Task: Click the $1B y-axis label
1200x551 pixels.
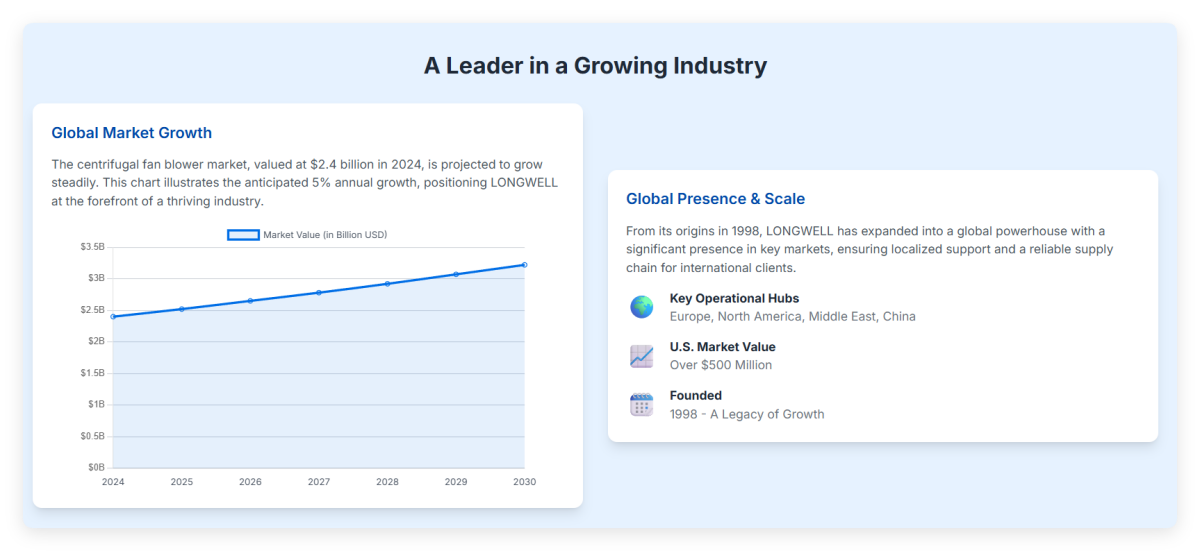Action: pyautogui.click(x=96, y=404)
